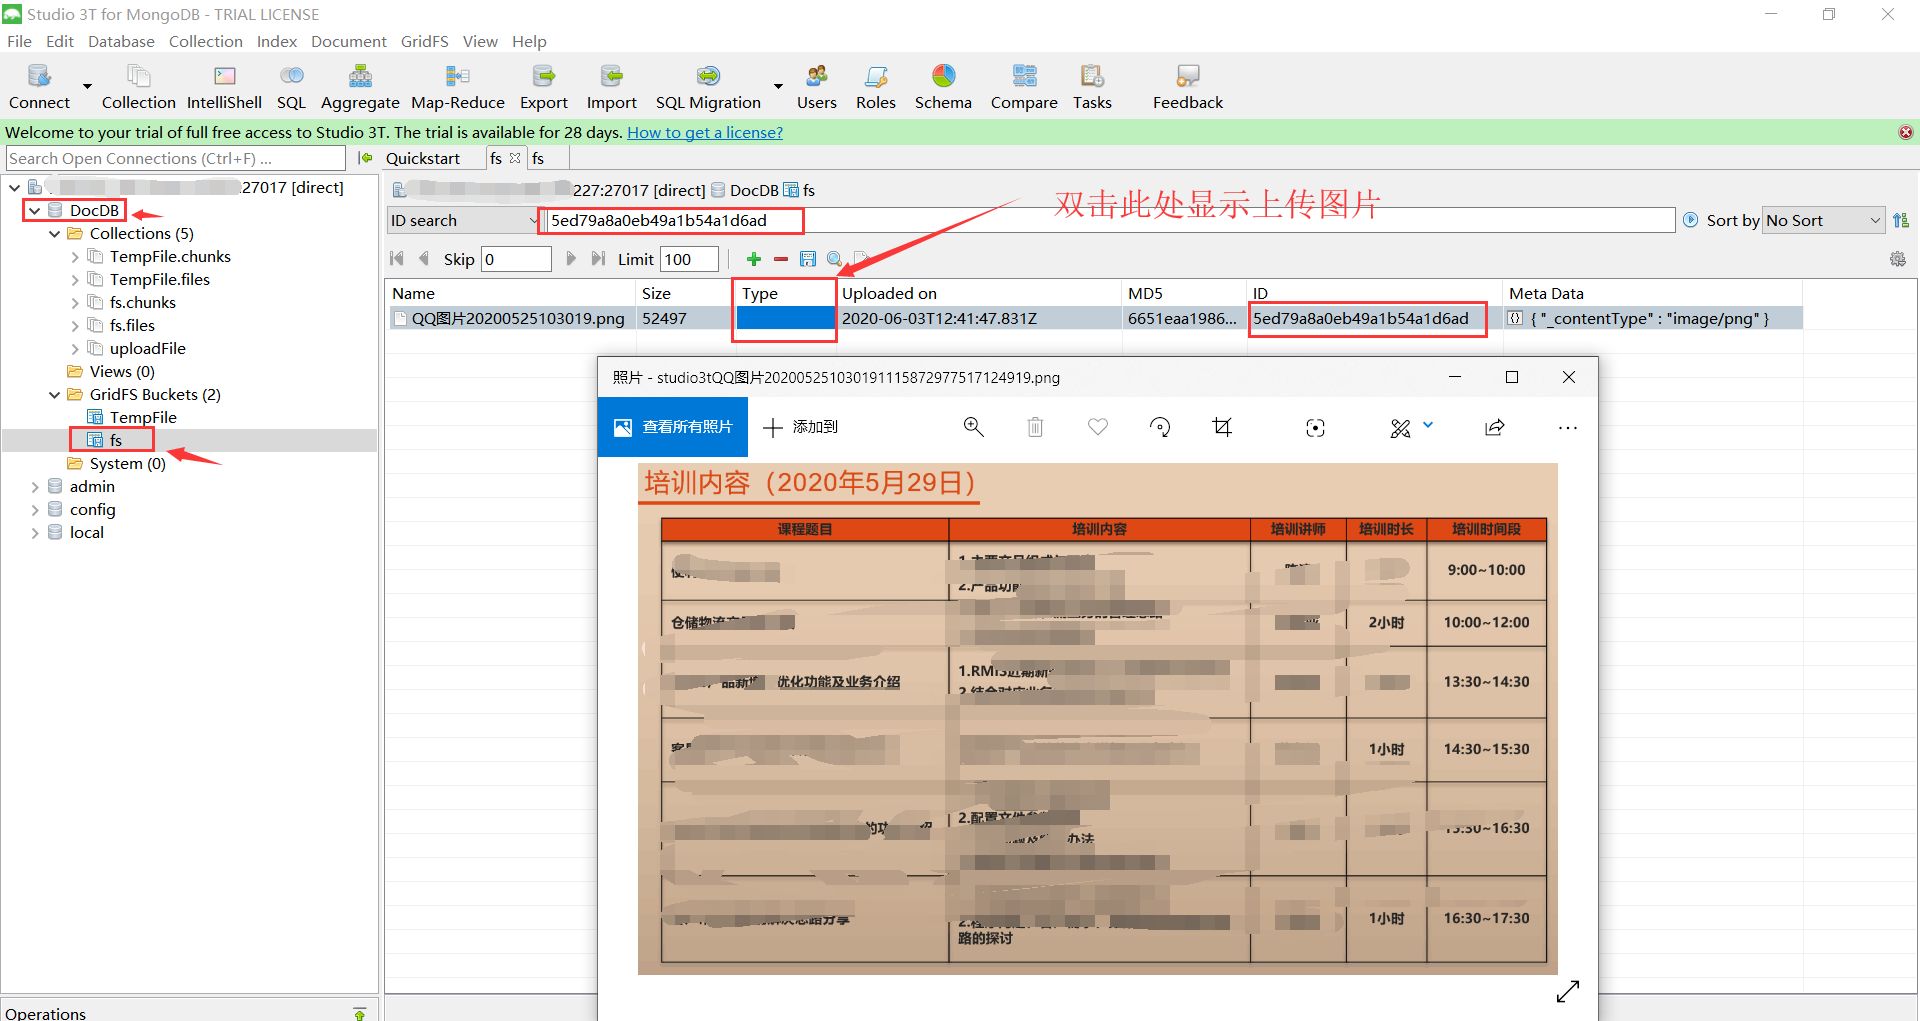1920x1021 pixels.
Task: Click the How to get a license link
Action: [705, 132]
